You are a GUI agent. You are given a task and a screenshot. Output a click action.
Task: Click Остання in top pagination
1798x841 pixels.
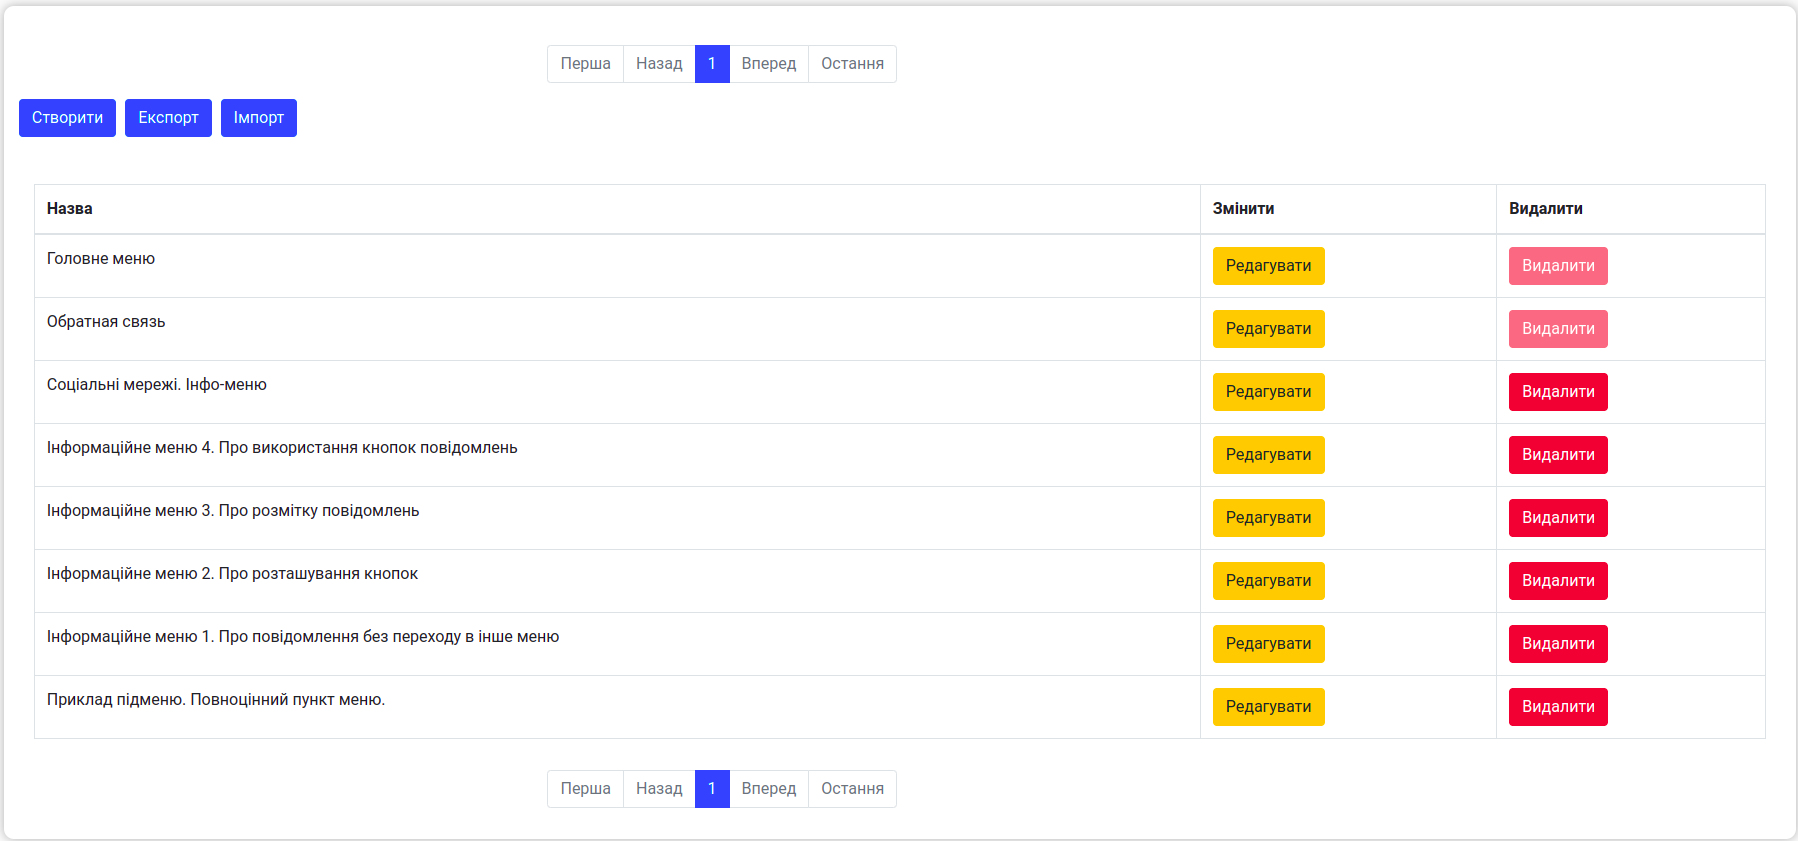point(852,64)
